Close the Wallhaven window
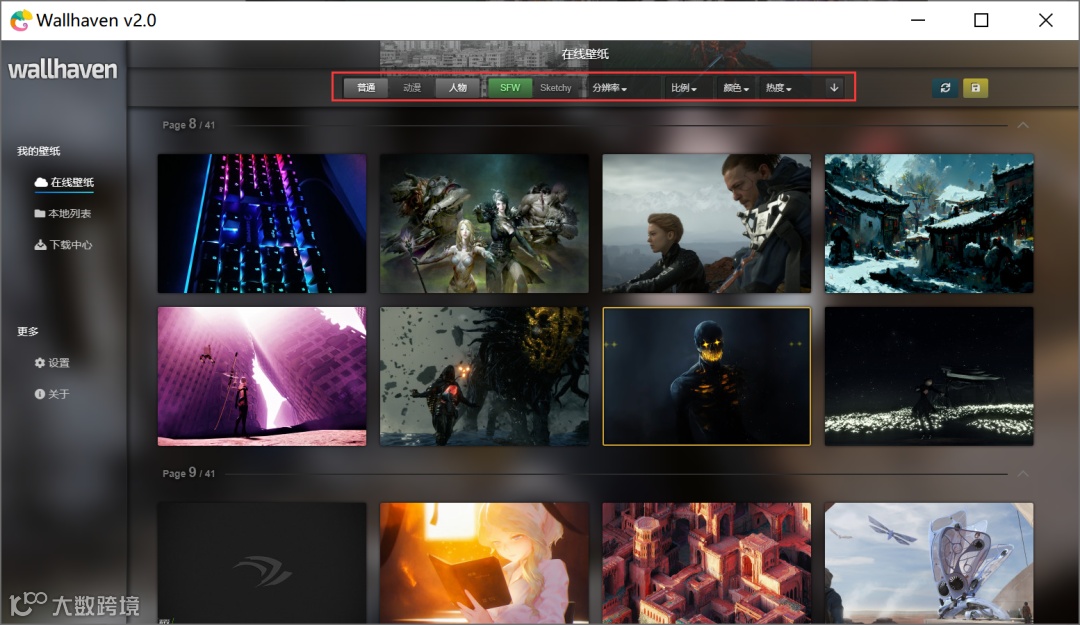Screen dimensions: 1080x625 [x=1046, y=20]
